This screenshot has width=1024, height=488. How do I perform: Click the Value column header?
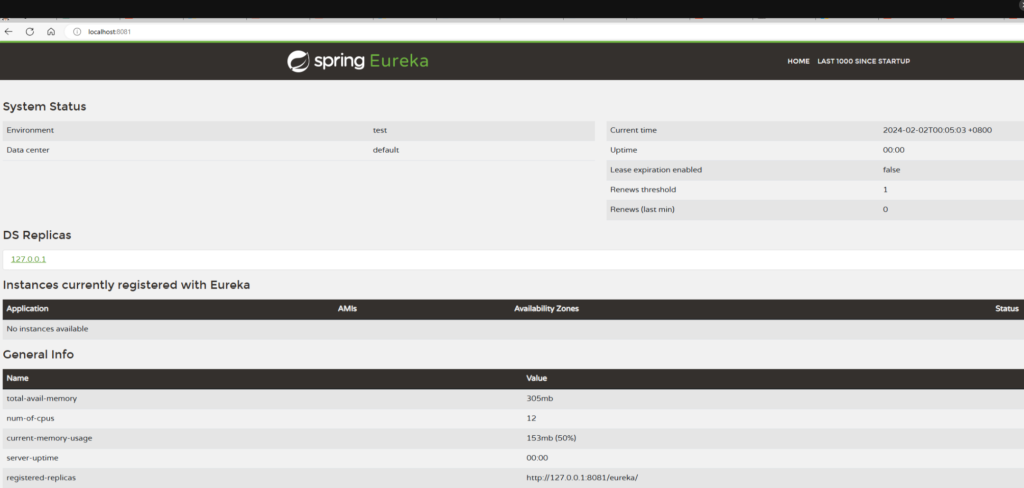point(537,378)
